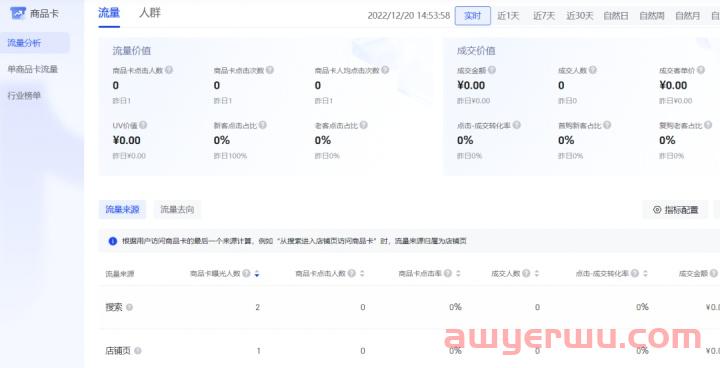720x368 pixels.
Task: Open help icon beside 首购新客占比
Action: point(607,125)
